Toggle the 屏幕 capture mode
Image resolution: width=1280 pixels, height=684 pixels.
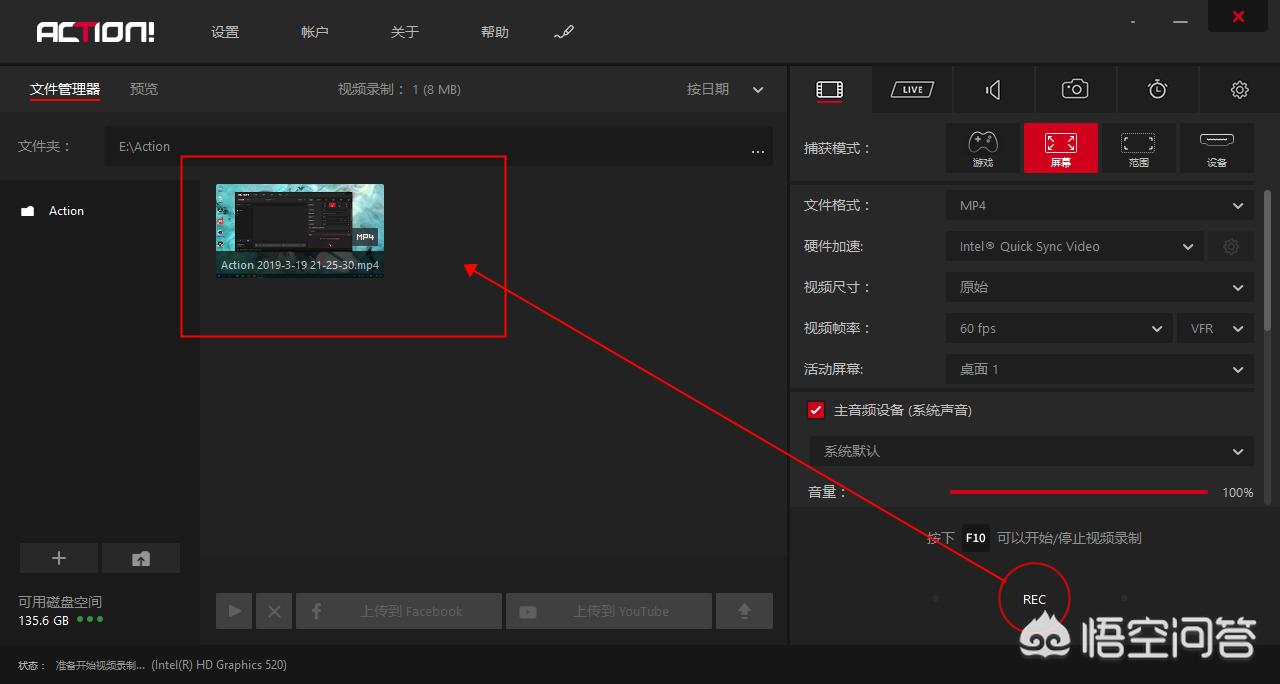tap(1060, 147)
